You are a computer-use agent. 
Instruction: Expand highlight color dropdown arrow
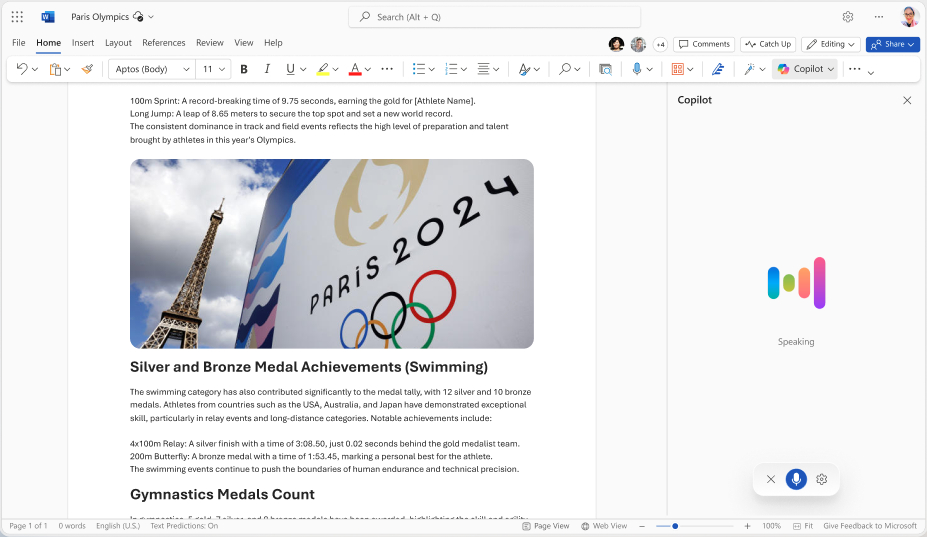pos(335,69)
